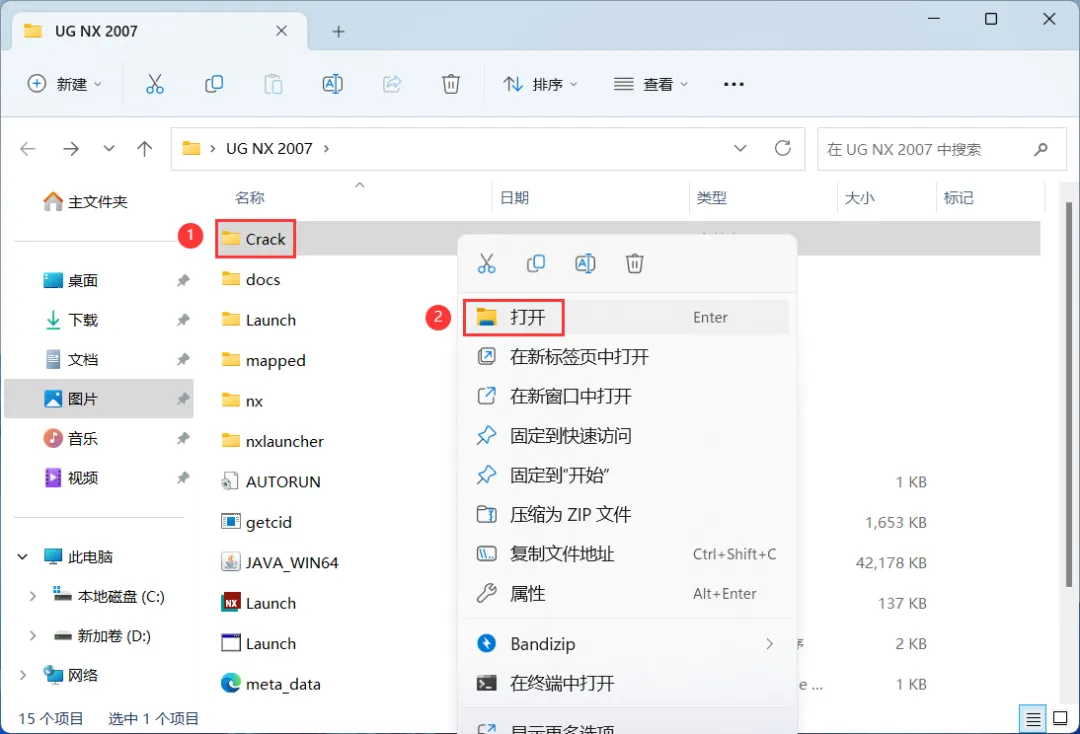Click the Delete icon in the context menu
The height and width of the screenshot is (734, 1080).
coord(634,264)
